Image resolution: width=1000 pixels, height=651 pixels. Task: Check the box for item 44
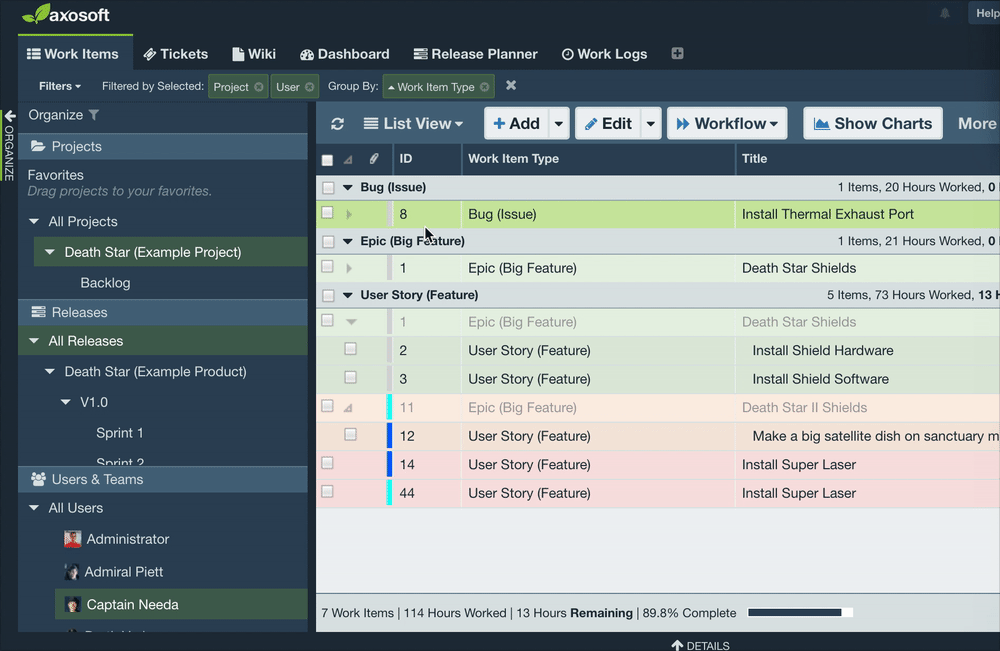click(327, 492)
